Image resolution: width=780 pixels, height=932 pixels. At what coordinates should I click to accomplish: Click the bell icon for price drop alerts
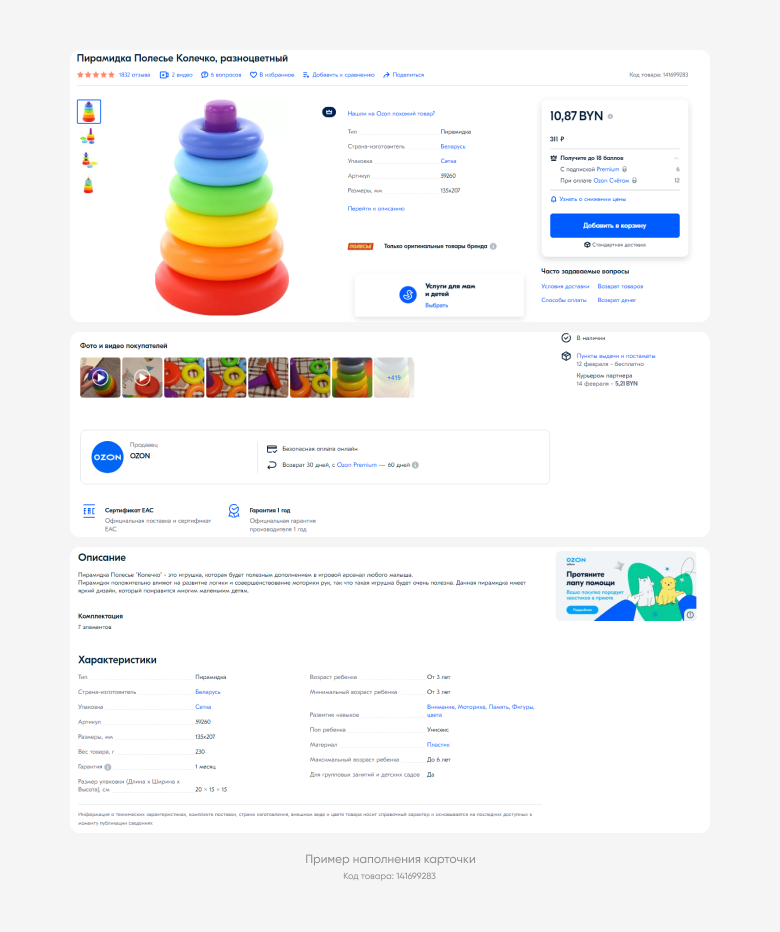[553, 199]
